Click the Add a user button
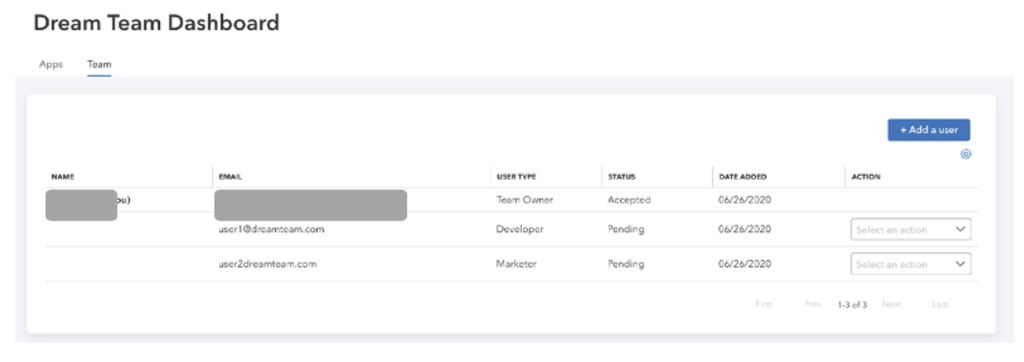 (x=929, y=130)
